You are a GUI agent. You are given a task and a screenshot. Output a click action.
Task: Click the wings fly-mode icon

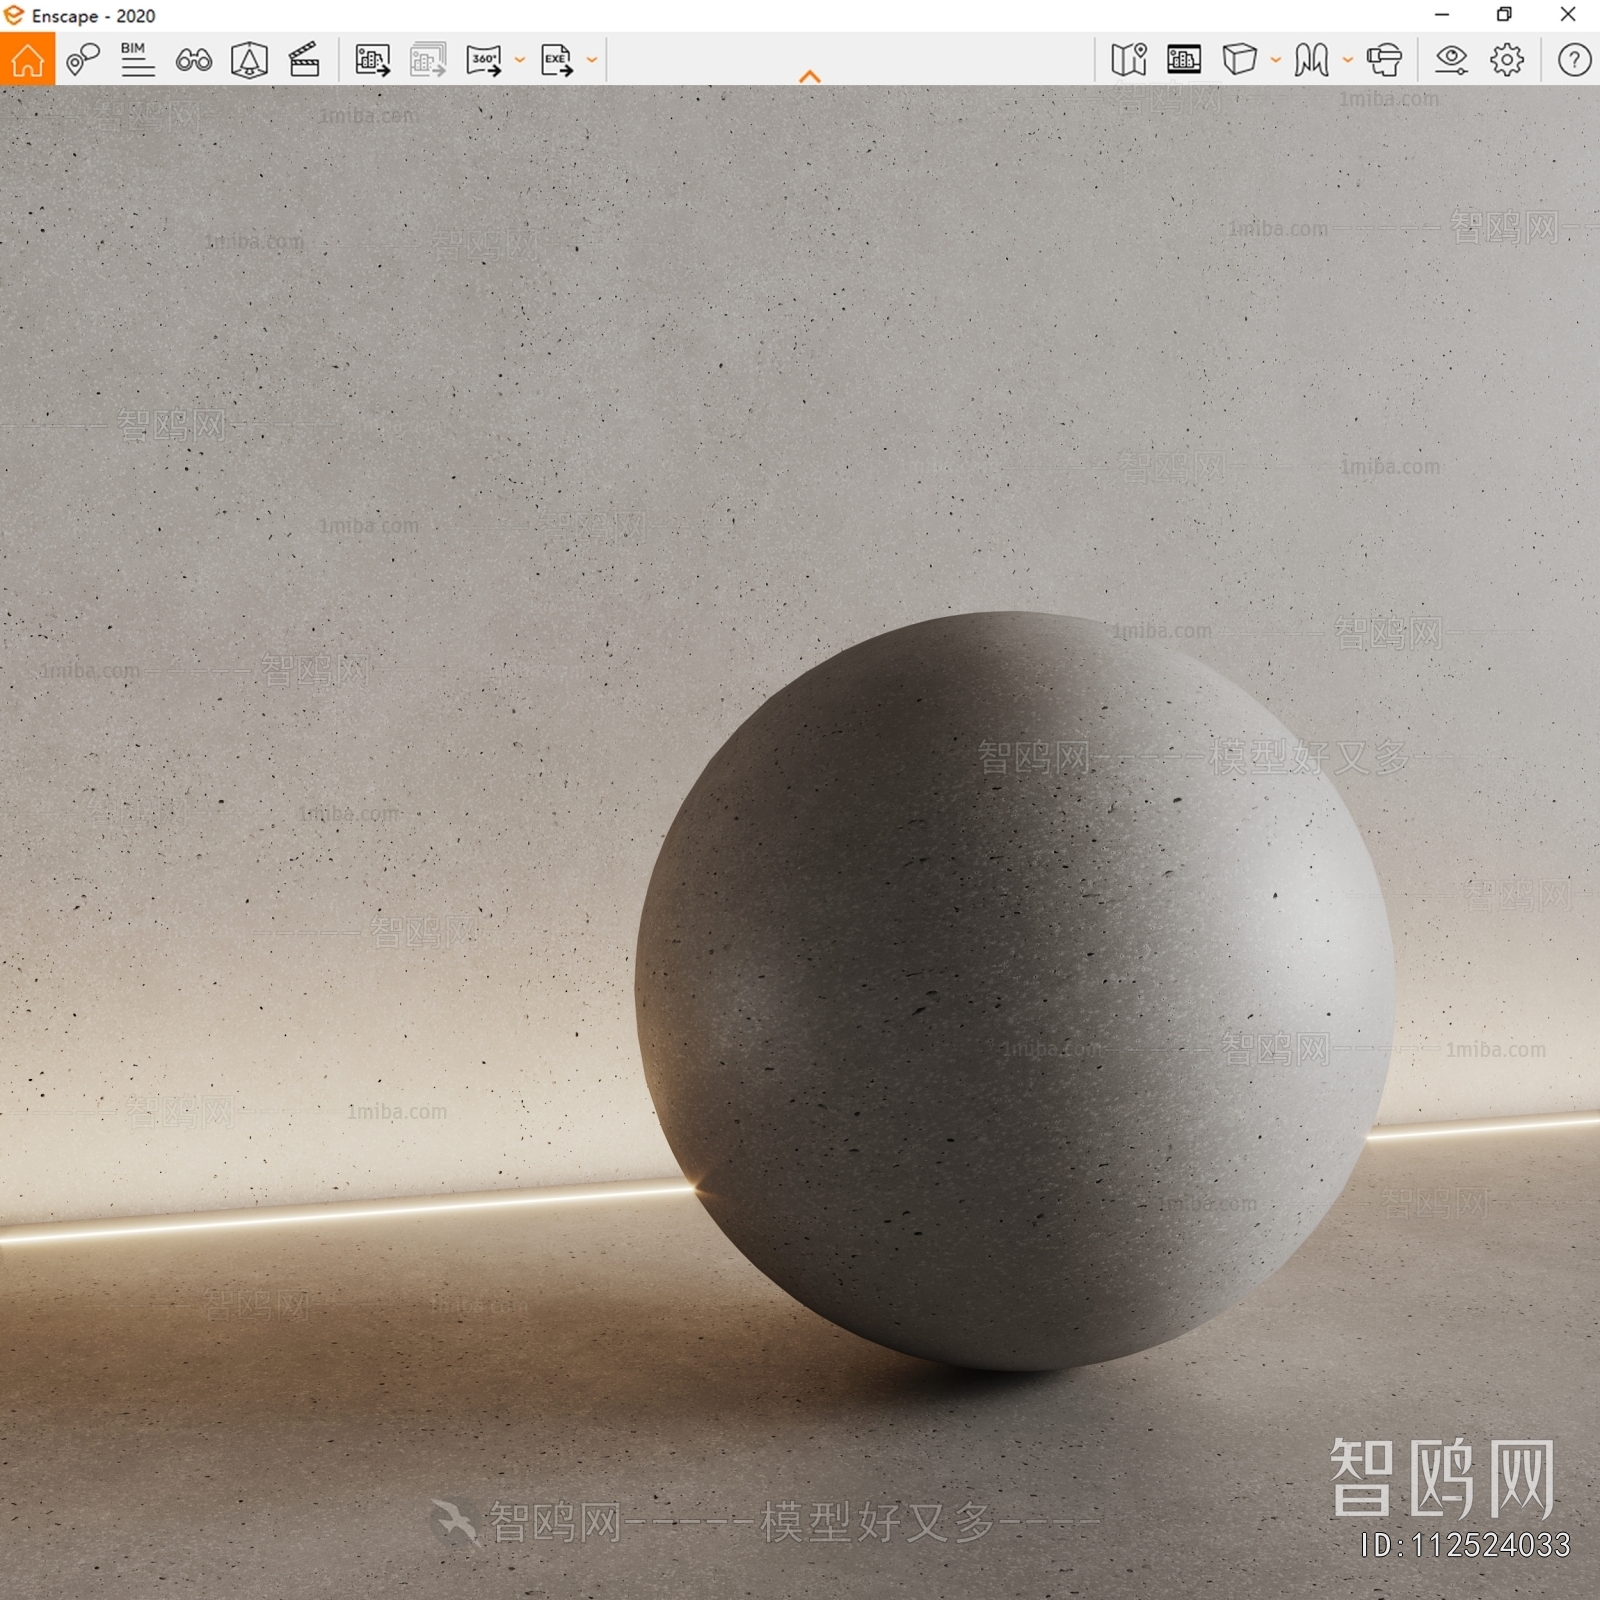1311,60
